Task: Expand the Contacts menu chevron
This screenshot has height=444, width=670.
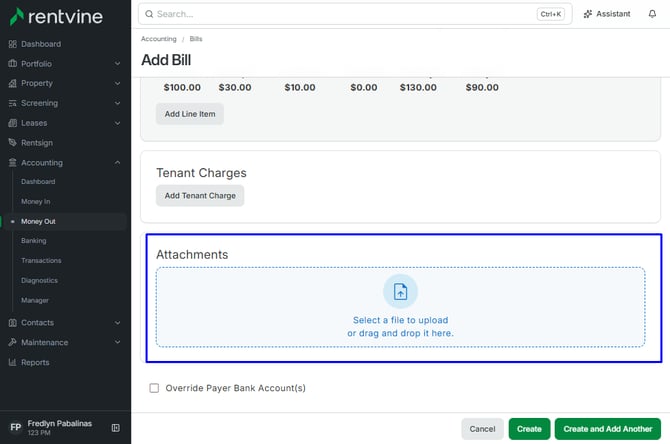Action: tap(118, 323)
